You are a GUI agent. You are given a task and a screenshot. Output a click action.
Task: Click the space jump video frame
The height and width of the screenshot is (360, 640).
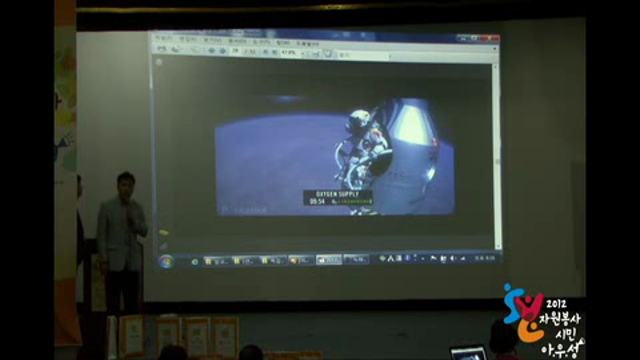[x=335, y=157]
